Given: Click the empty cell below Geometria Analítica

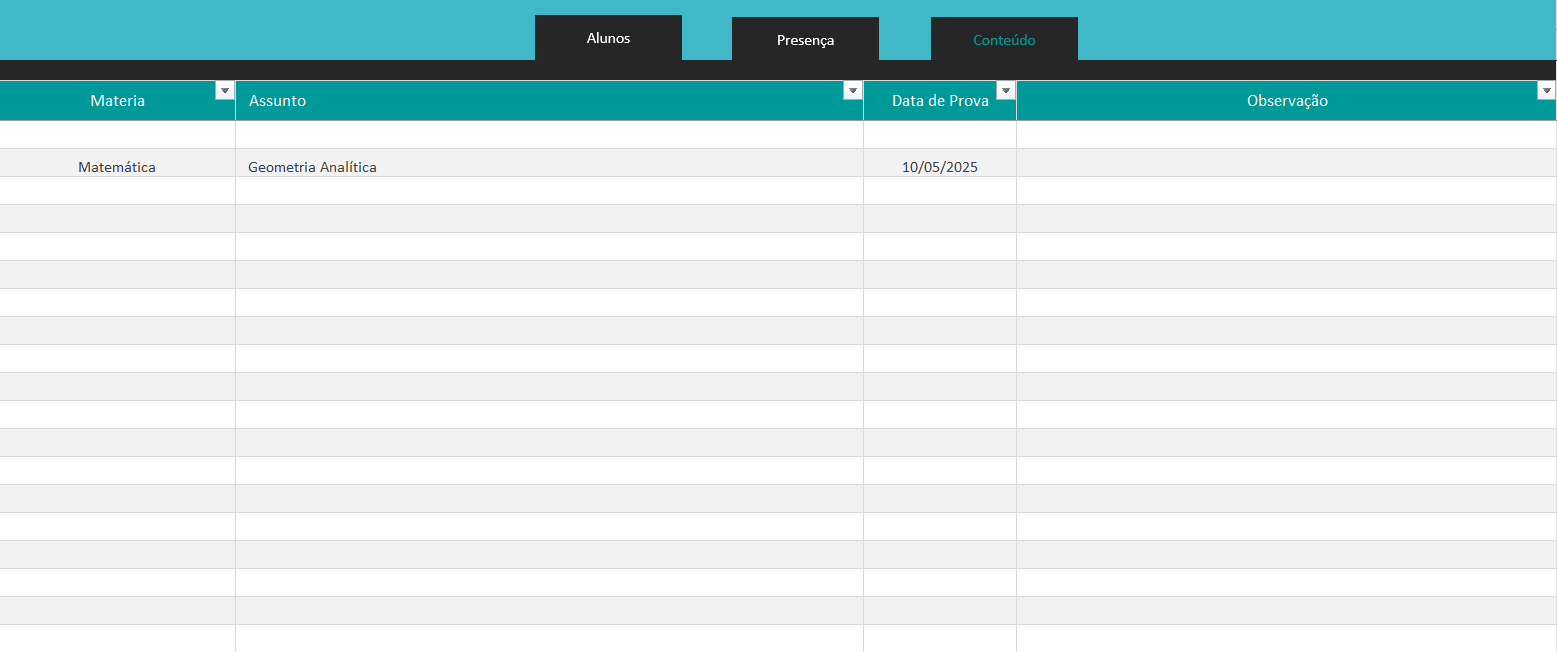Looking at the screenshot, I should 549,191.
